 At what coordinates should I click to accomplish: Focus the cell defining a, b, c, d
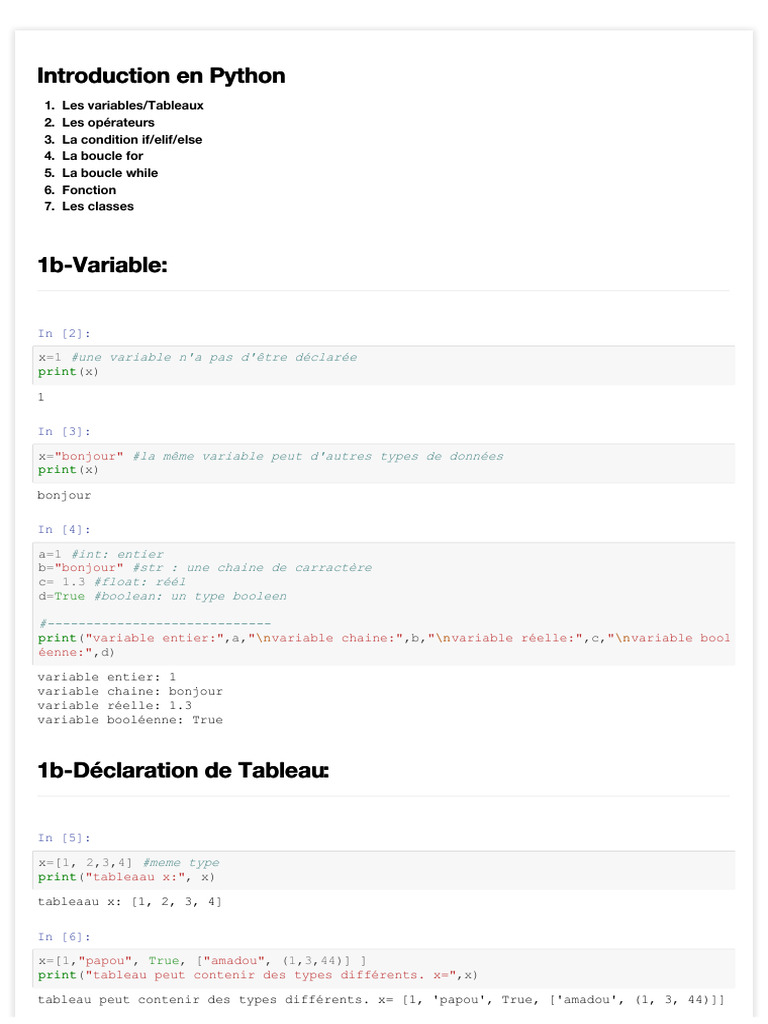click(384, 603)
